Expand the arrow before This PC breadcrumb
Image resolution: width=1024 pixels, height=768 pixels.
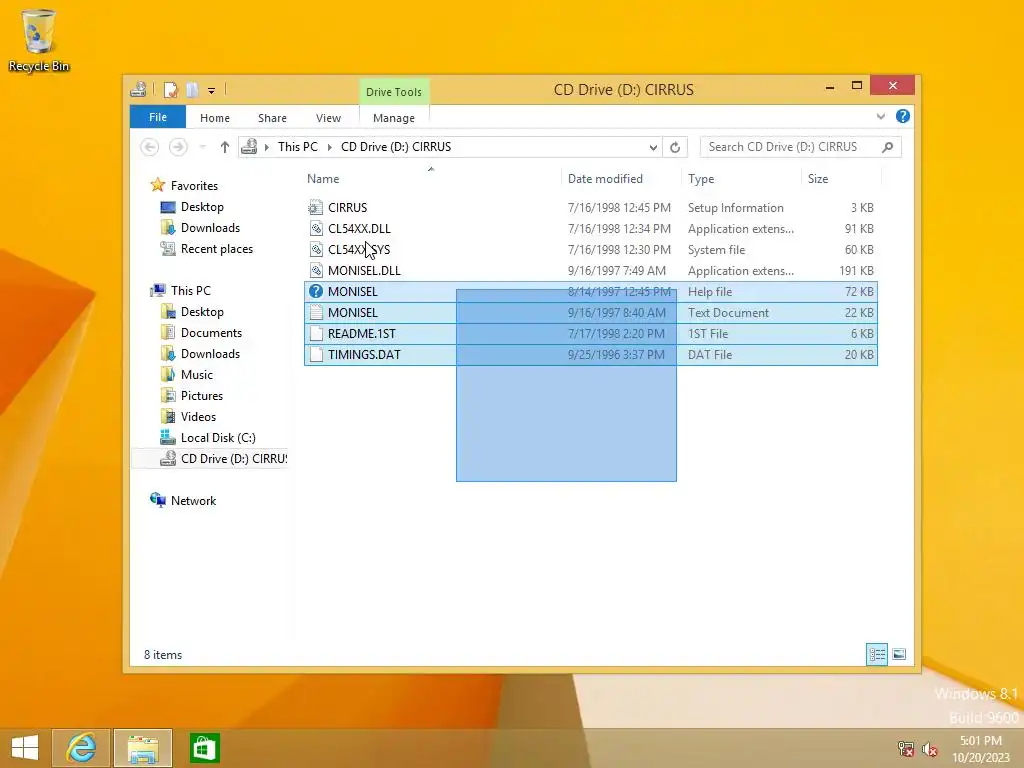tap(266, 147)
